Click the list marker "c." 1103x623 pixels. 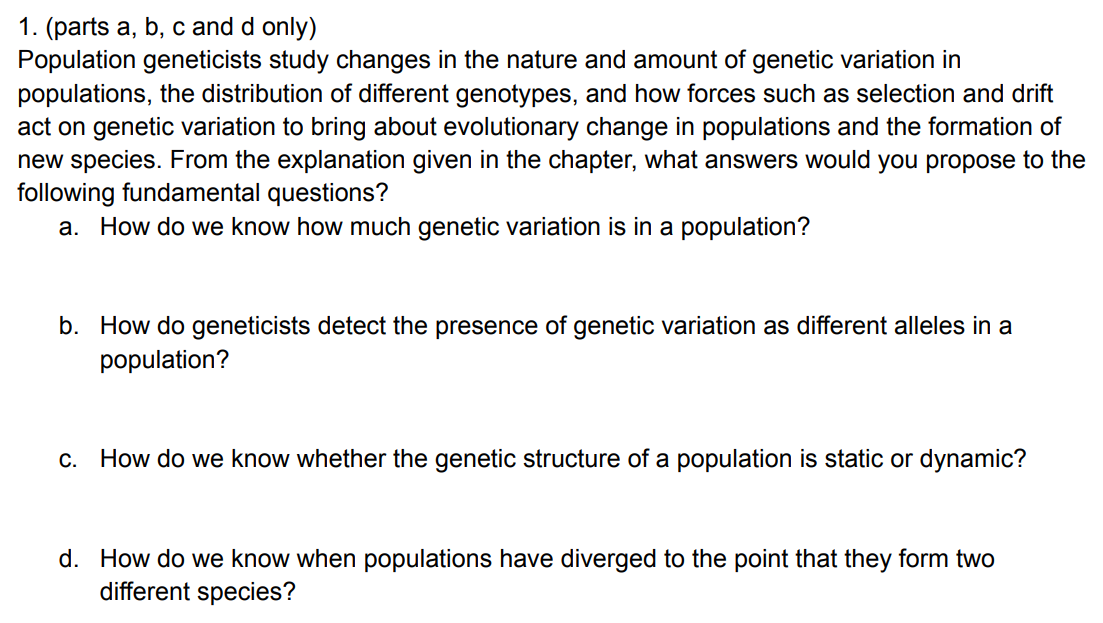tap(68, 459)
